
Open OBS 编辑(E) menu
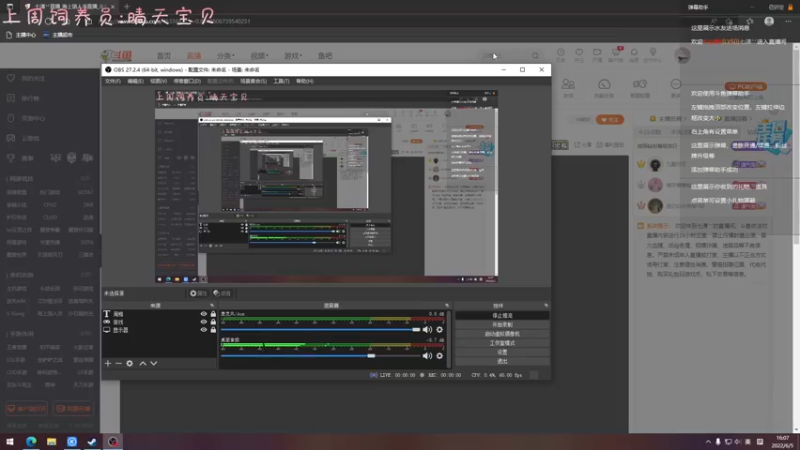(x=135, y=81)
